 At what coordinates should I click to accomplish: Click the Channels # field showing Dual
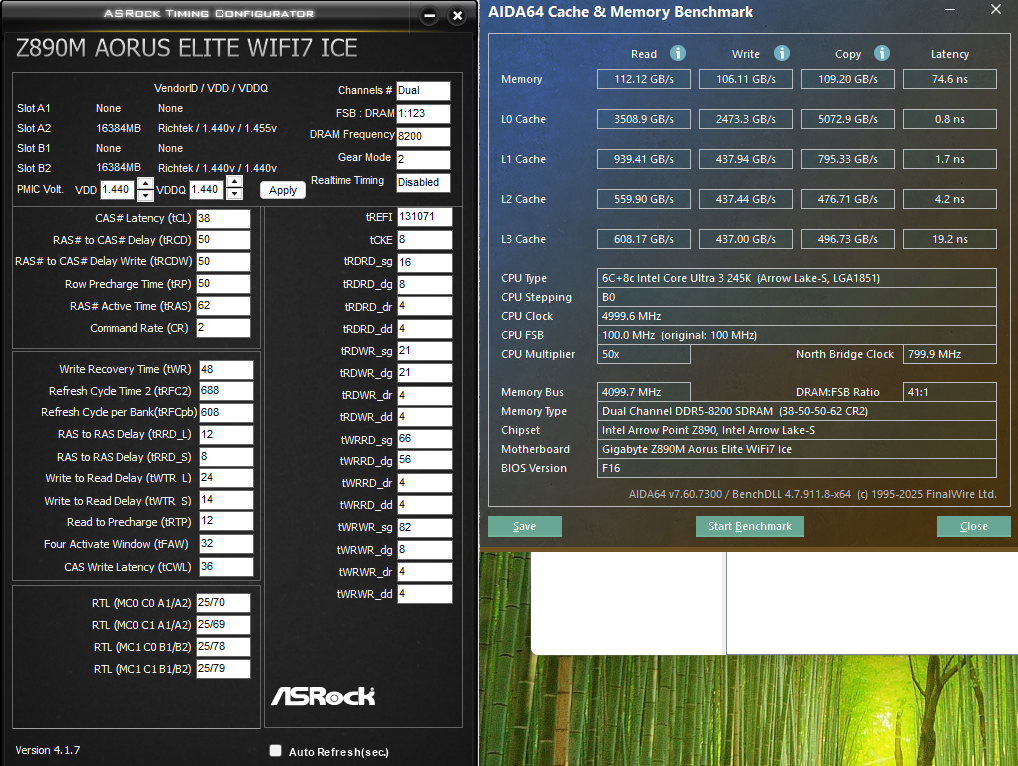point(423,91)
